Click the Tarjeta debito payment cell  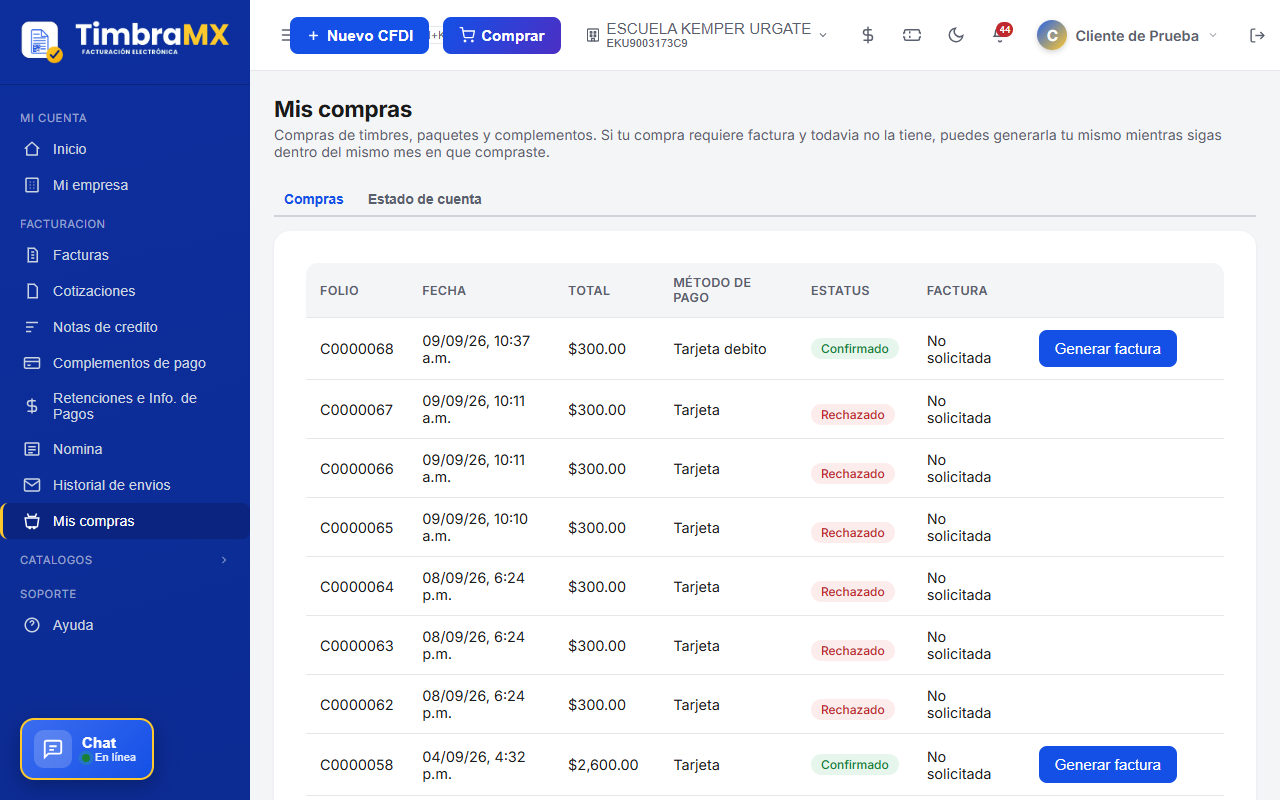click(x=720, y=349)
